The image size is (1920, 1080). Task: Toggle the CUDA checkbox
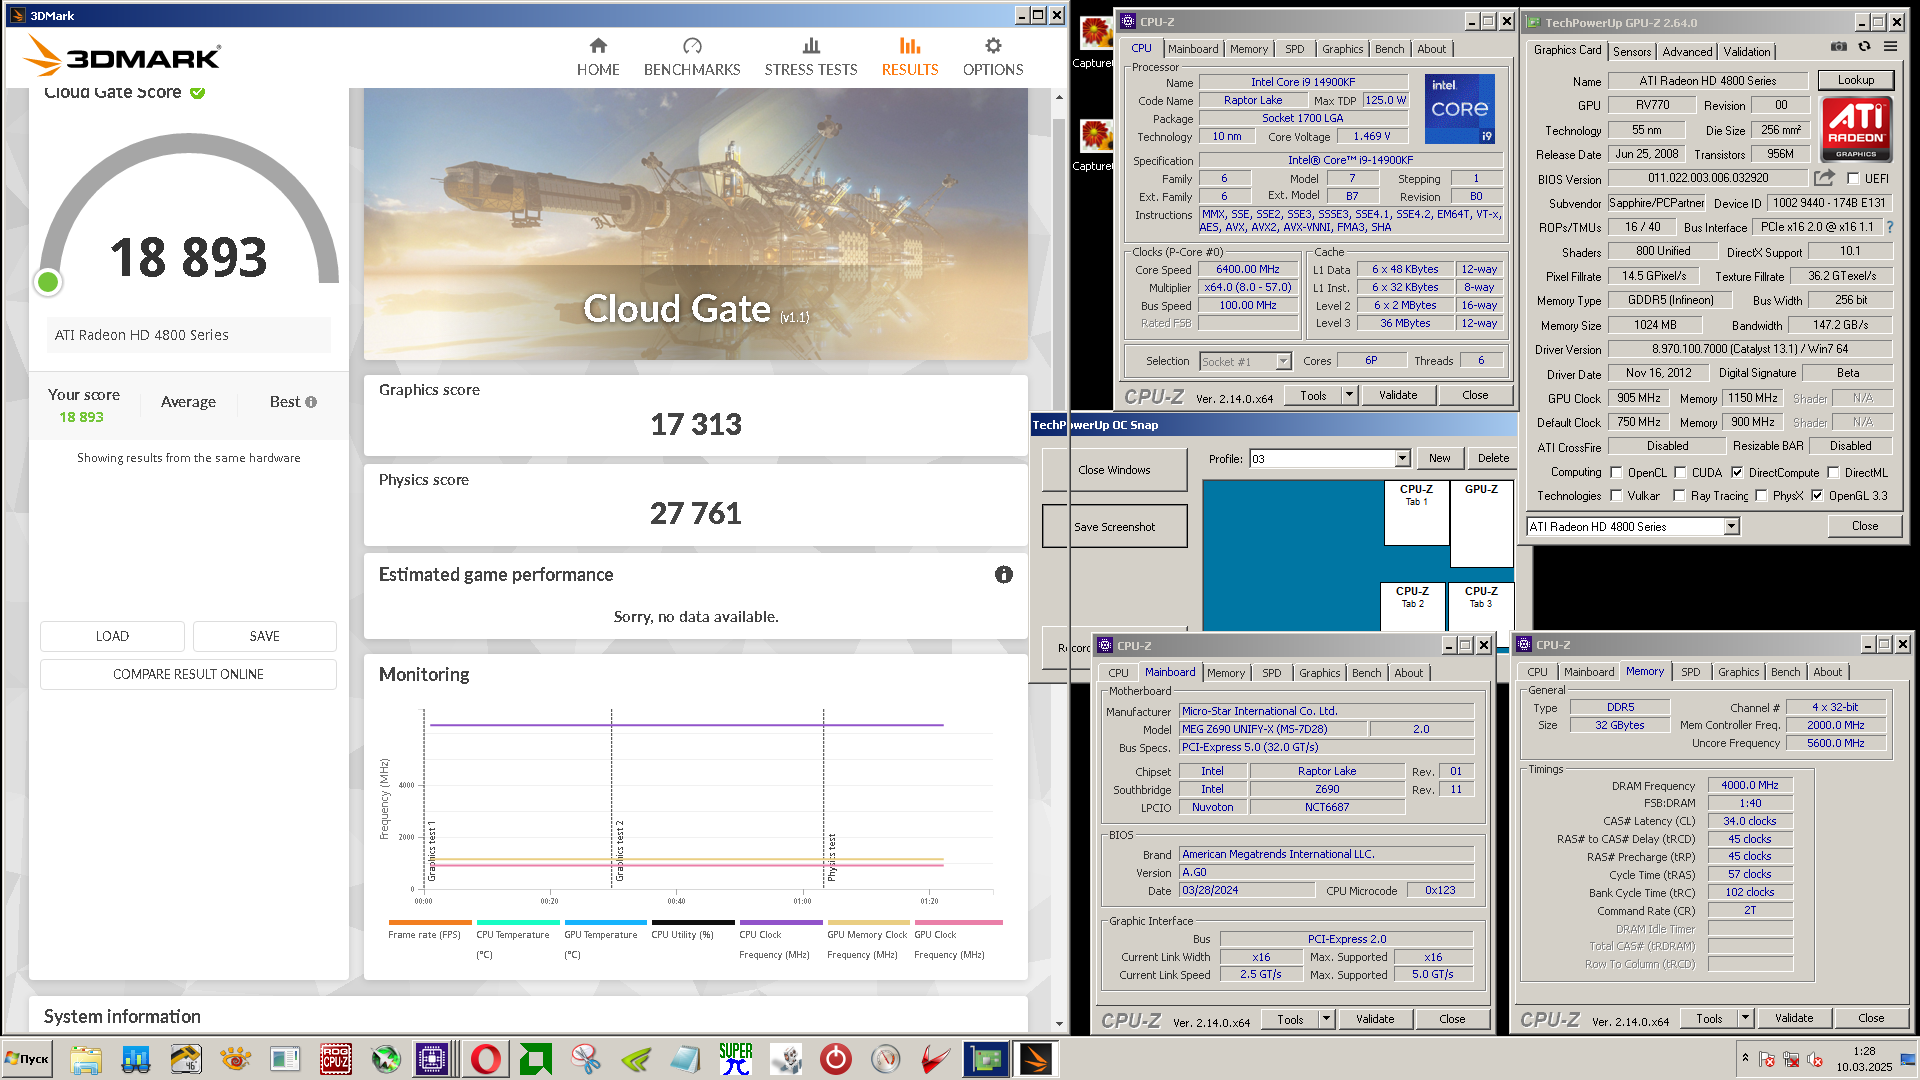coord(1680,473)
